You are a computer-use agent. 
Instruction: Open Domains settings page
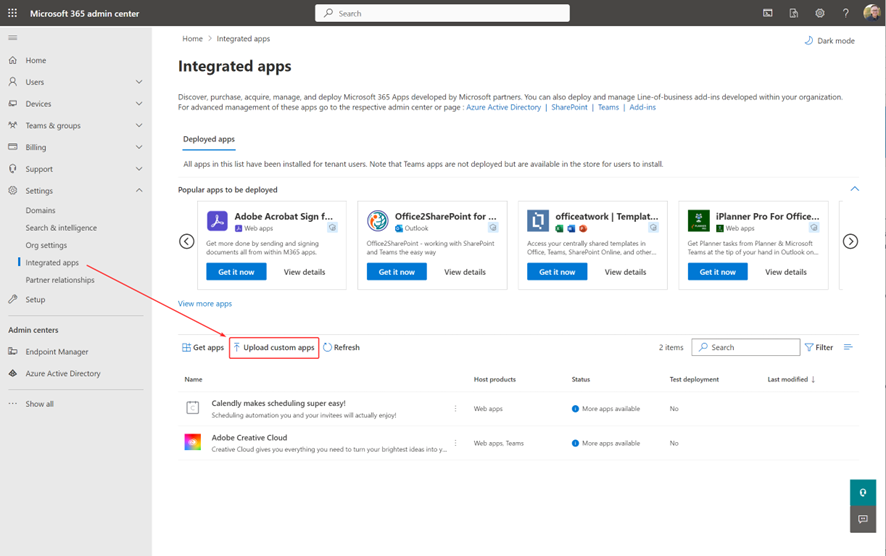40,210
